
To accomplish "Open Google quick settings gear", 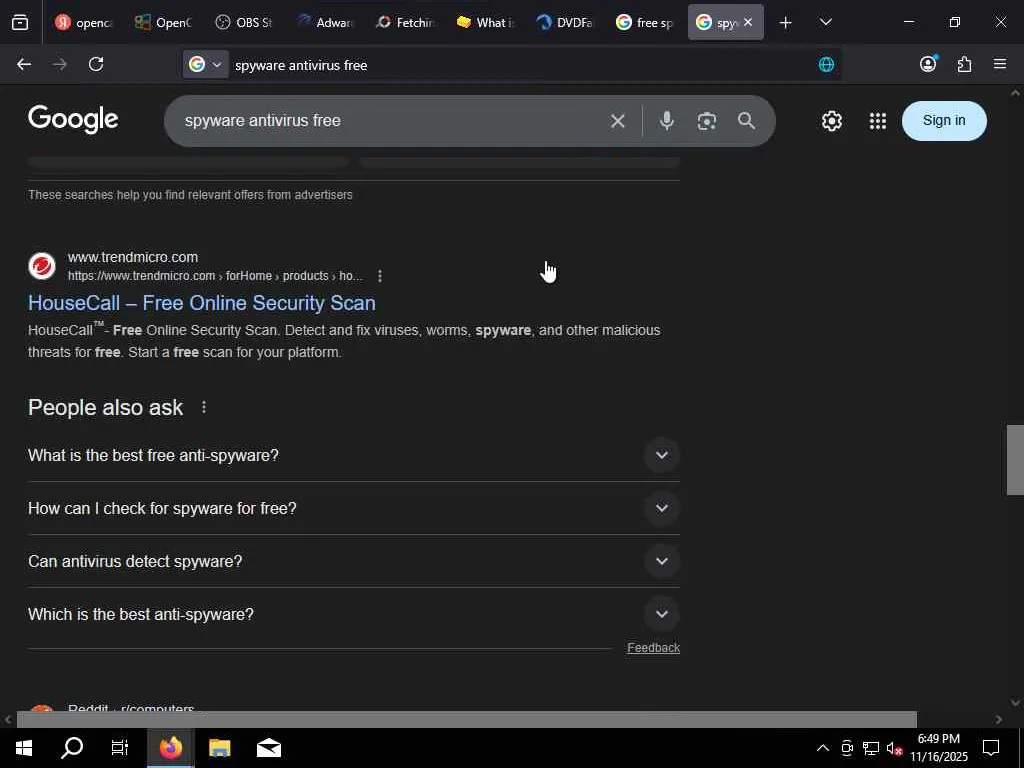I will [x=831, y=121].
